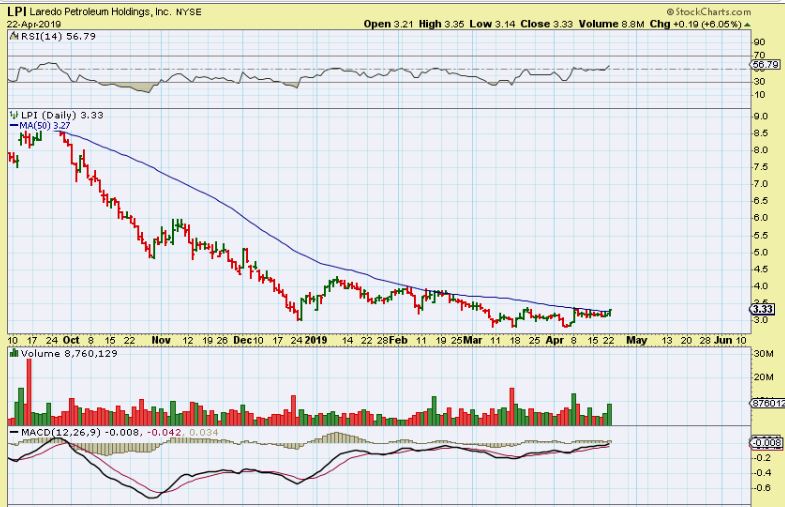Click the Nov label on date axis

(x=161, y=340)
